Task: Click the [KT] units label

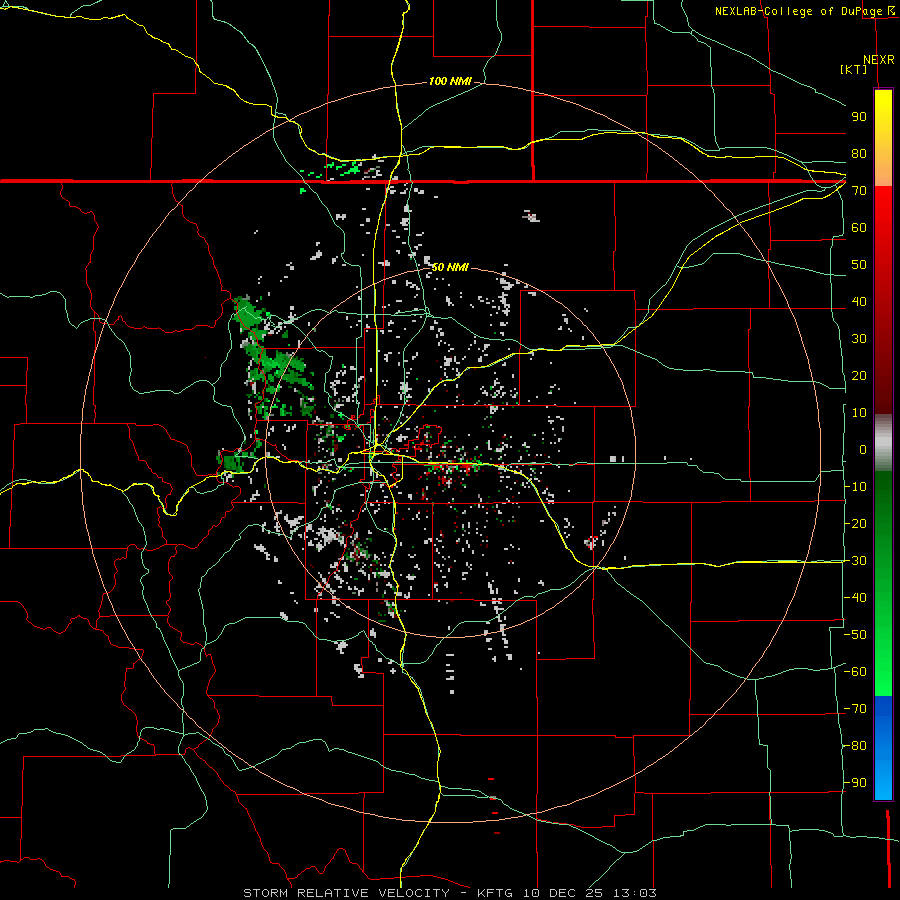Action: pyautogui.click(x=854, y=69)
